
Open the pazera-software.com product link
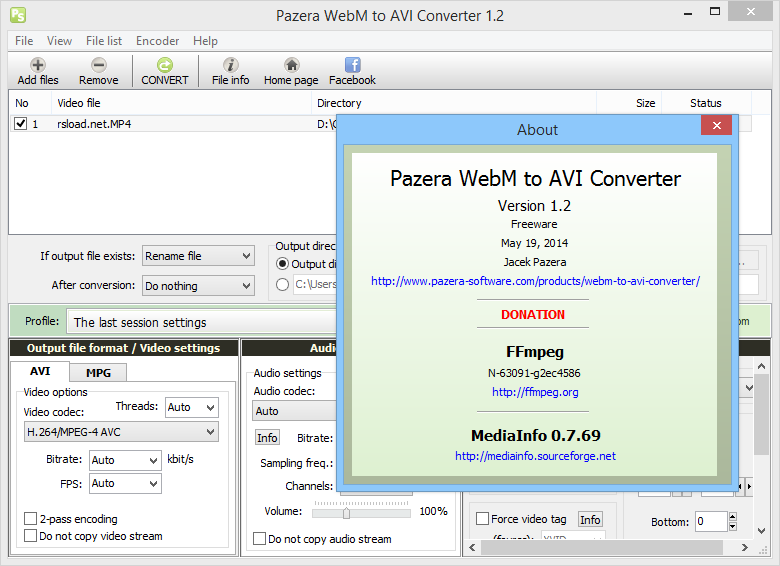[x=535, y=281]
